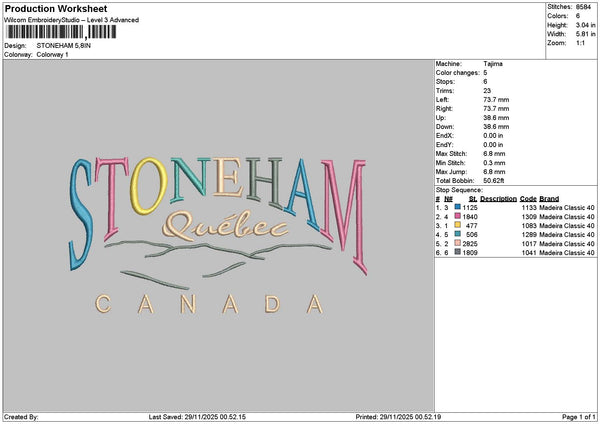Click the barcode under the worksheet title
Image resolution: width=600 pixels, height=424 pixels.
62,32
